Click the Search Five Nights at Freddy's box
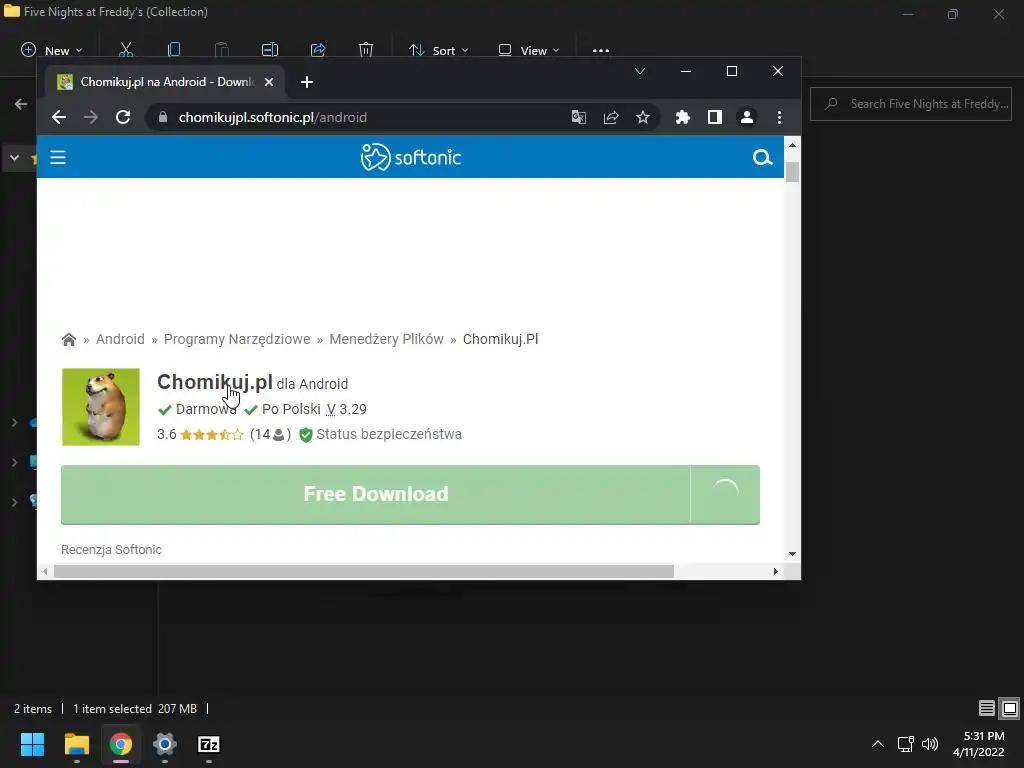Image resolution: width=1024 pixels, height=768 pixels. click(x=911, y=104)
